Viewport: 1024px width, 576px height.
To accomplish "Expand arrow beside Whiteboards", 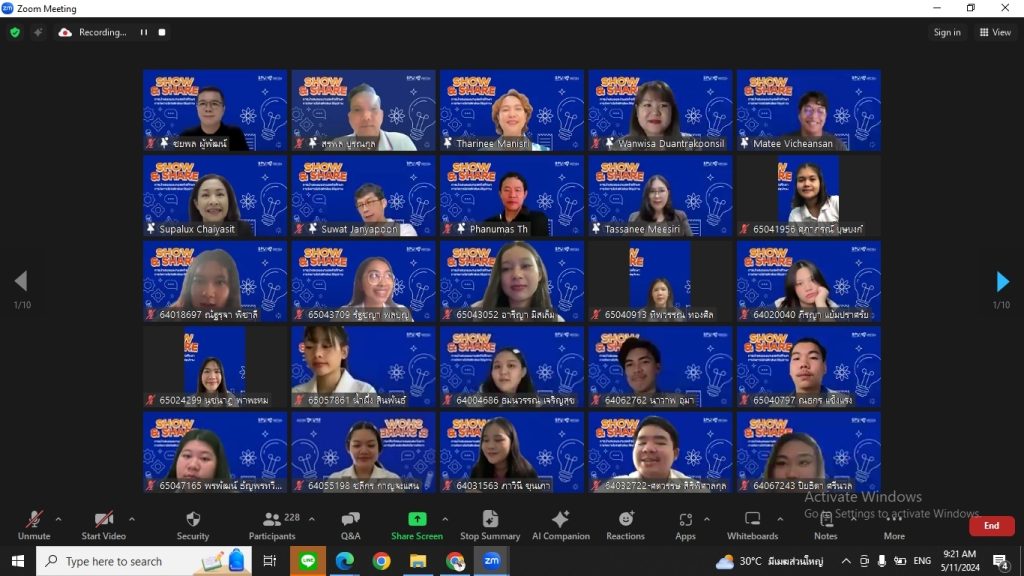I will [780, 519].
